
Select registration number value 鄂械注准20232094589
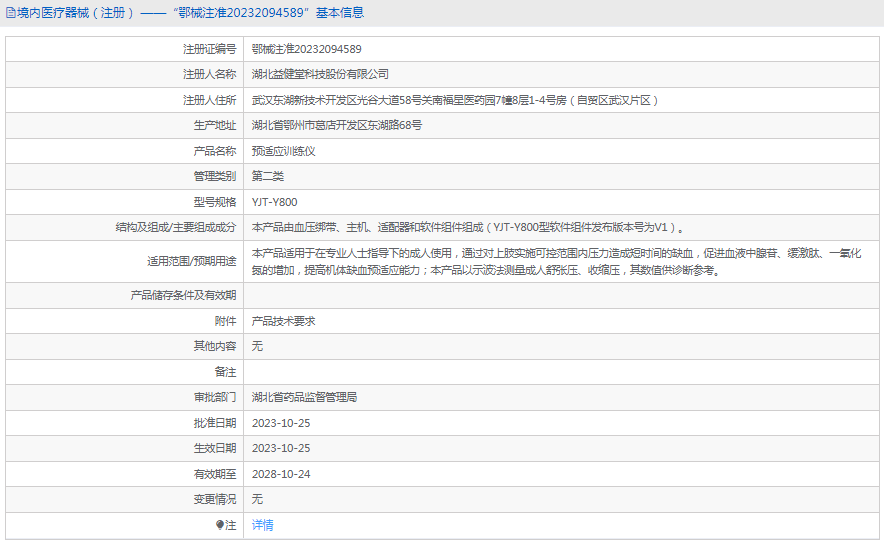point(307,49)
